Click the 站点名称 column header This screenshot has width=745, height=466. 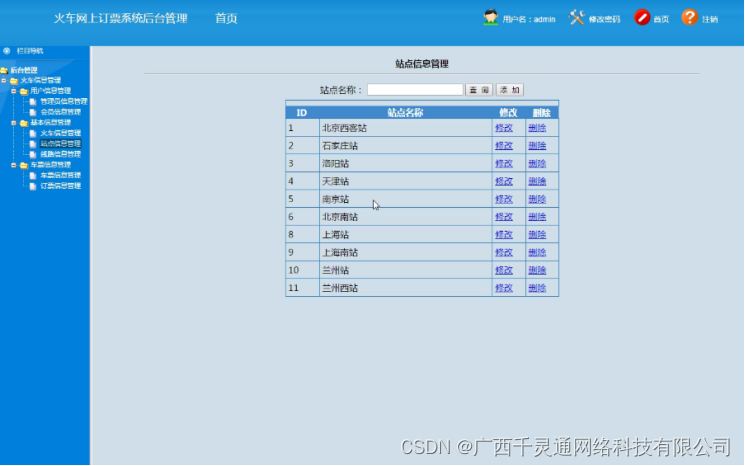[x=405, y=113]
